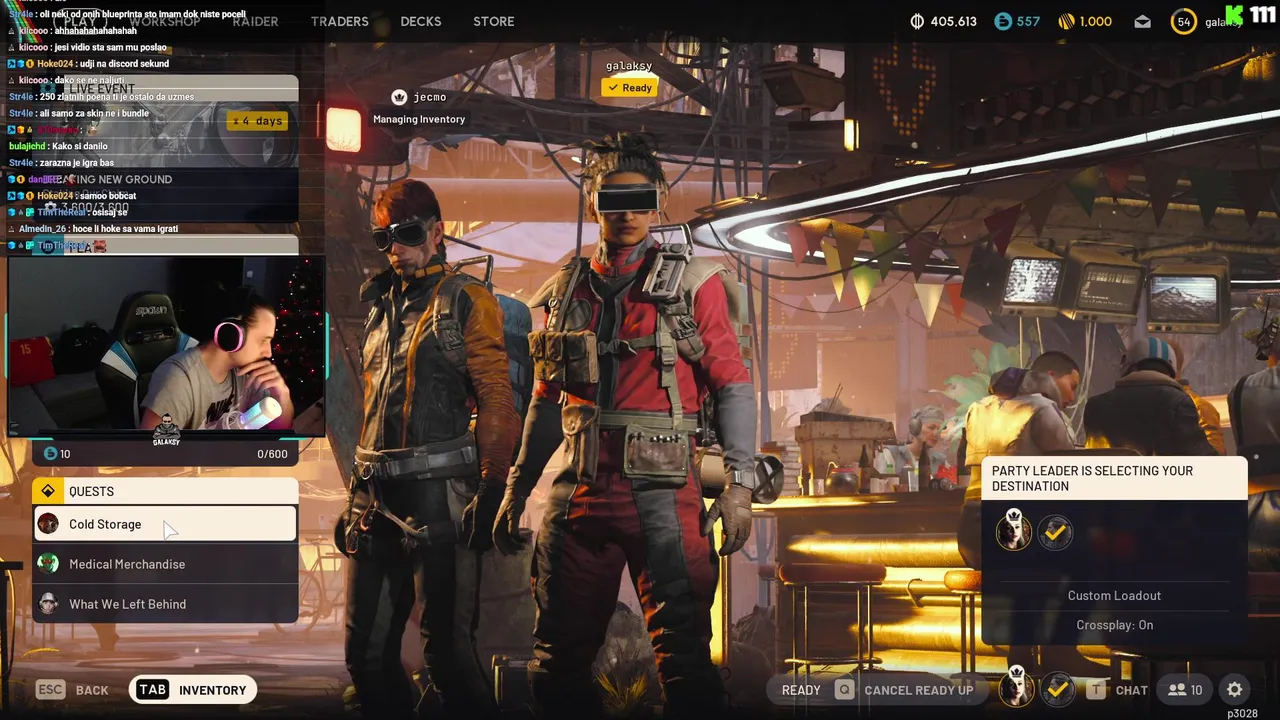Click the QUESTS header label

pos(91,491)
